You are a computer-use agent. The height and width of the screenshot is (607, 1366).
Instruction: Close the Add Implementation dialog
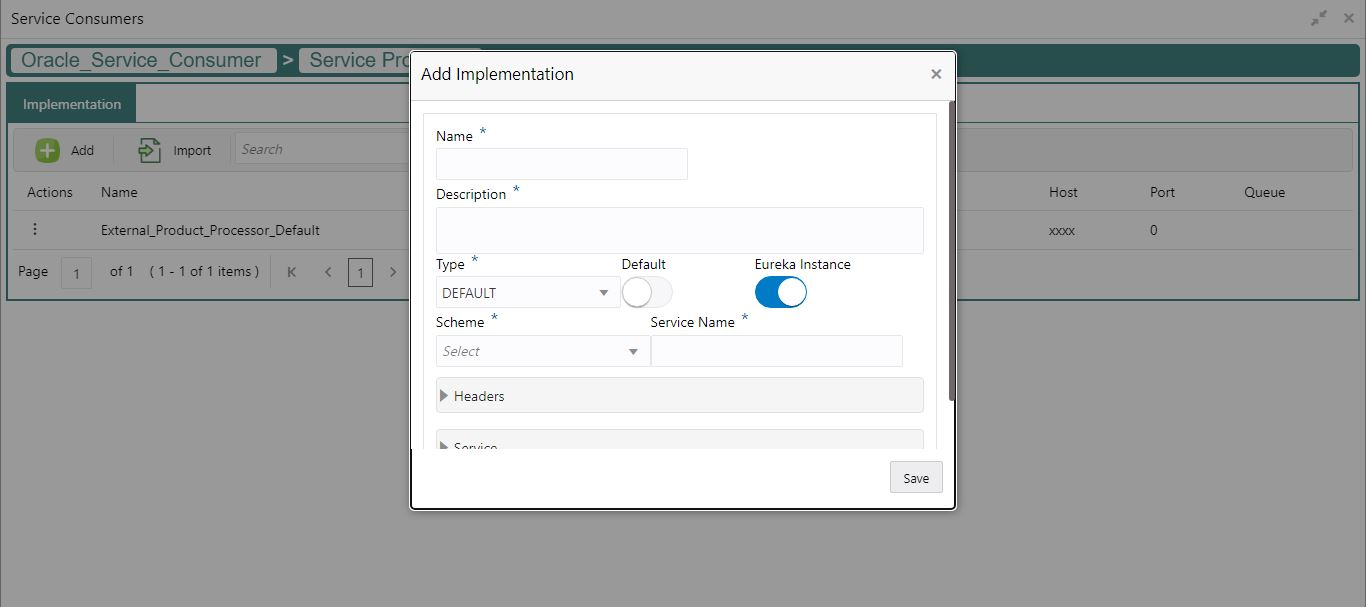tap(936, 74)
